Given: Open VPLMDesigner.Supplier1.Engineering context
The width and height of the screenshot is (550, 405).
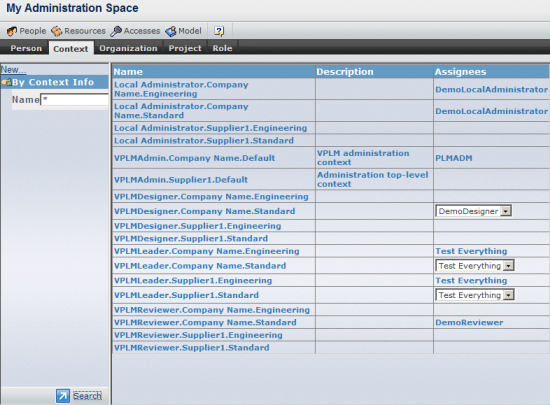Looking at the screenshot, I should [x=197, y=226].
